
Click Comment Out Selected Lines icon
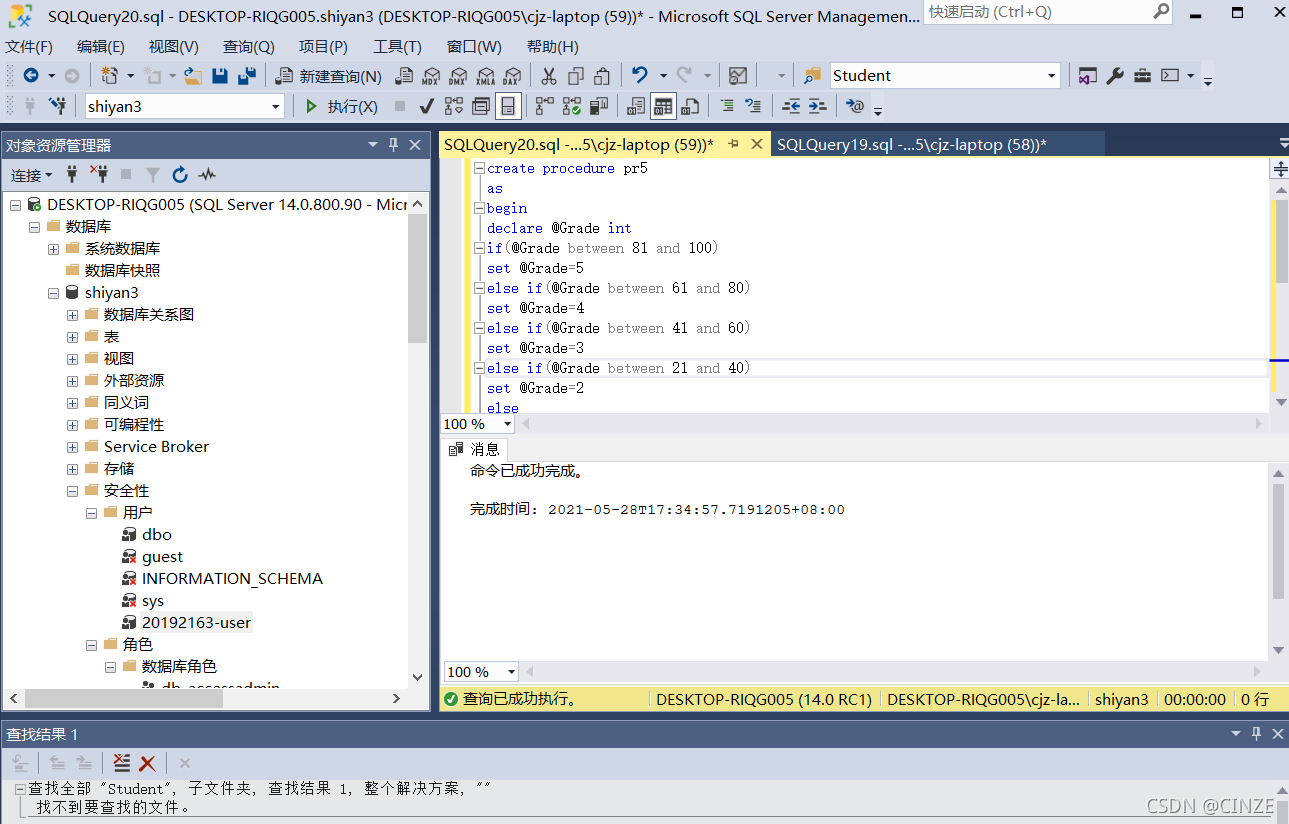727,106
